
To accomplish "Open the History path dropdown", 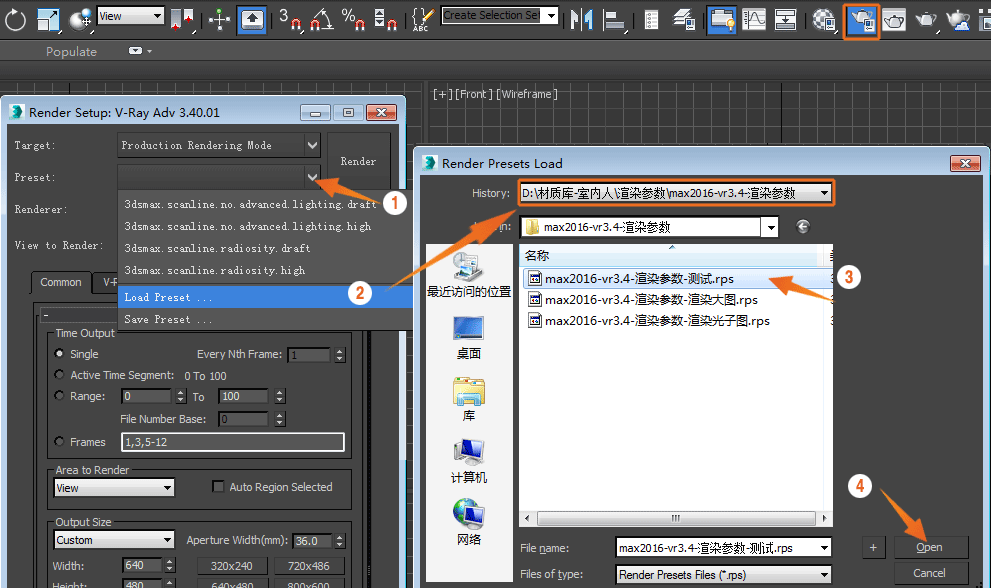I will click(824, 193).
